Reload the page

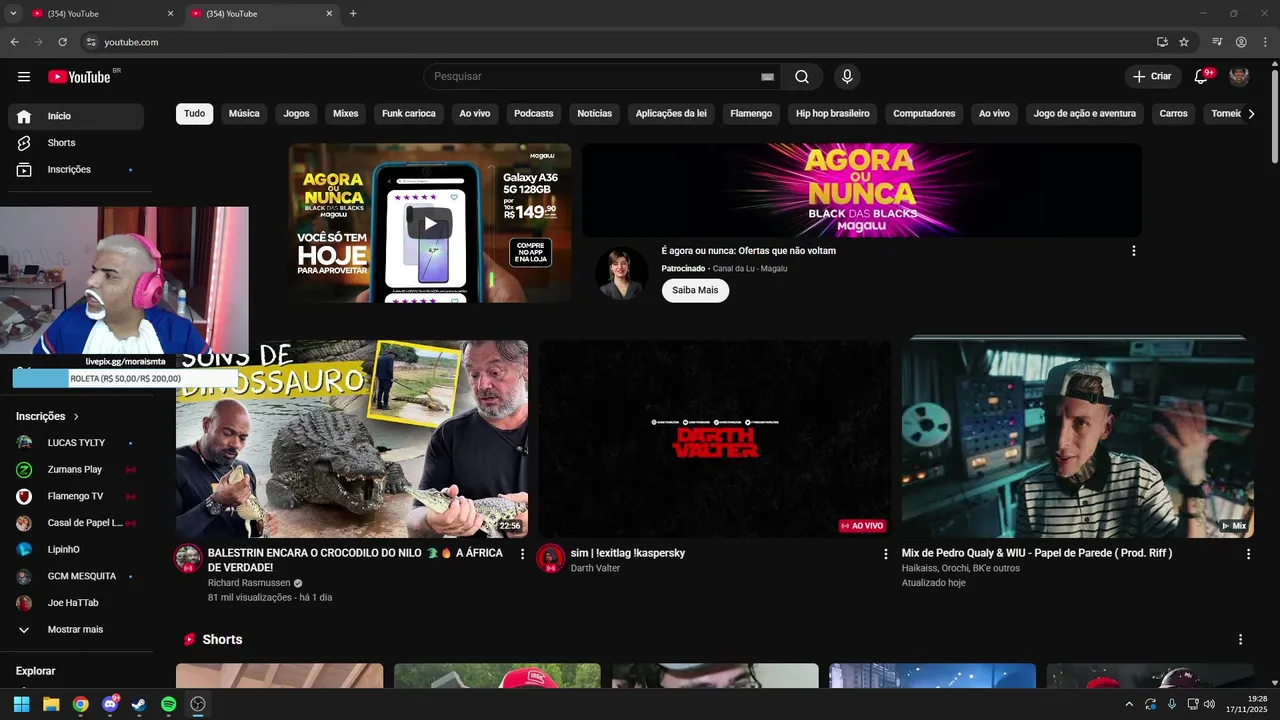coord(62,42)
